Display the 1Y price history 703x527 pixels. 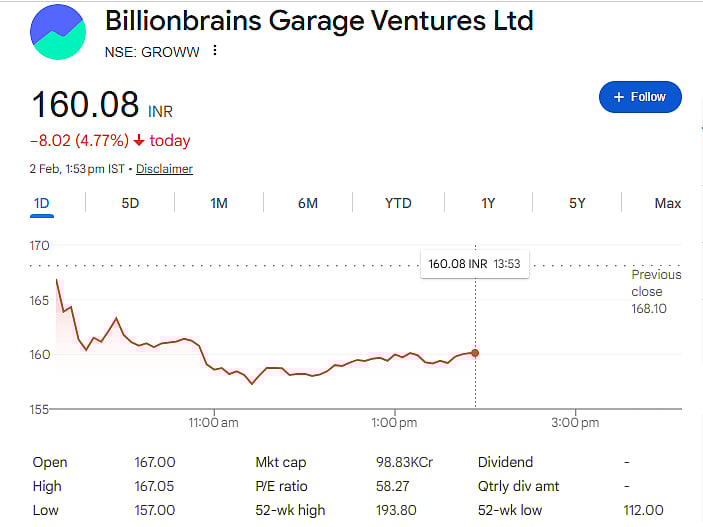pos(488,203)
